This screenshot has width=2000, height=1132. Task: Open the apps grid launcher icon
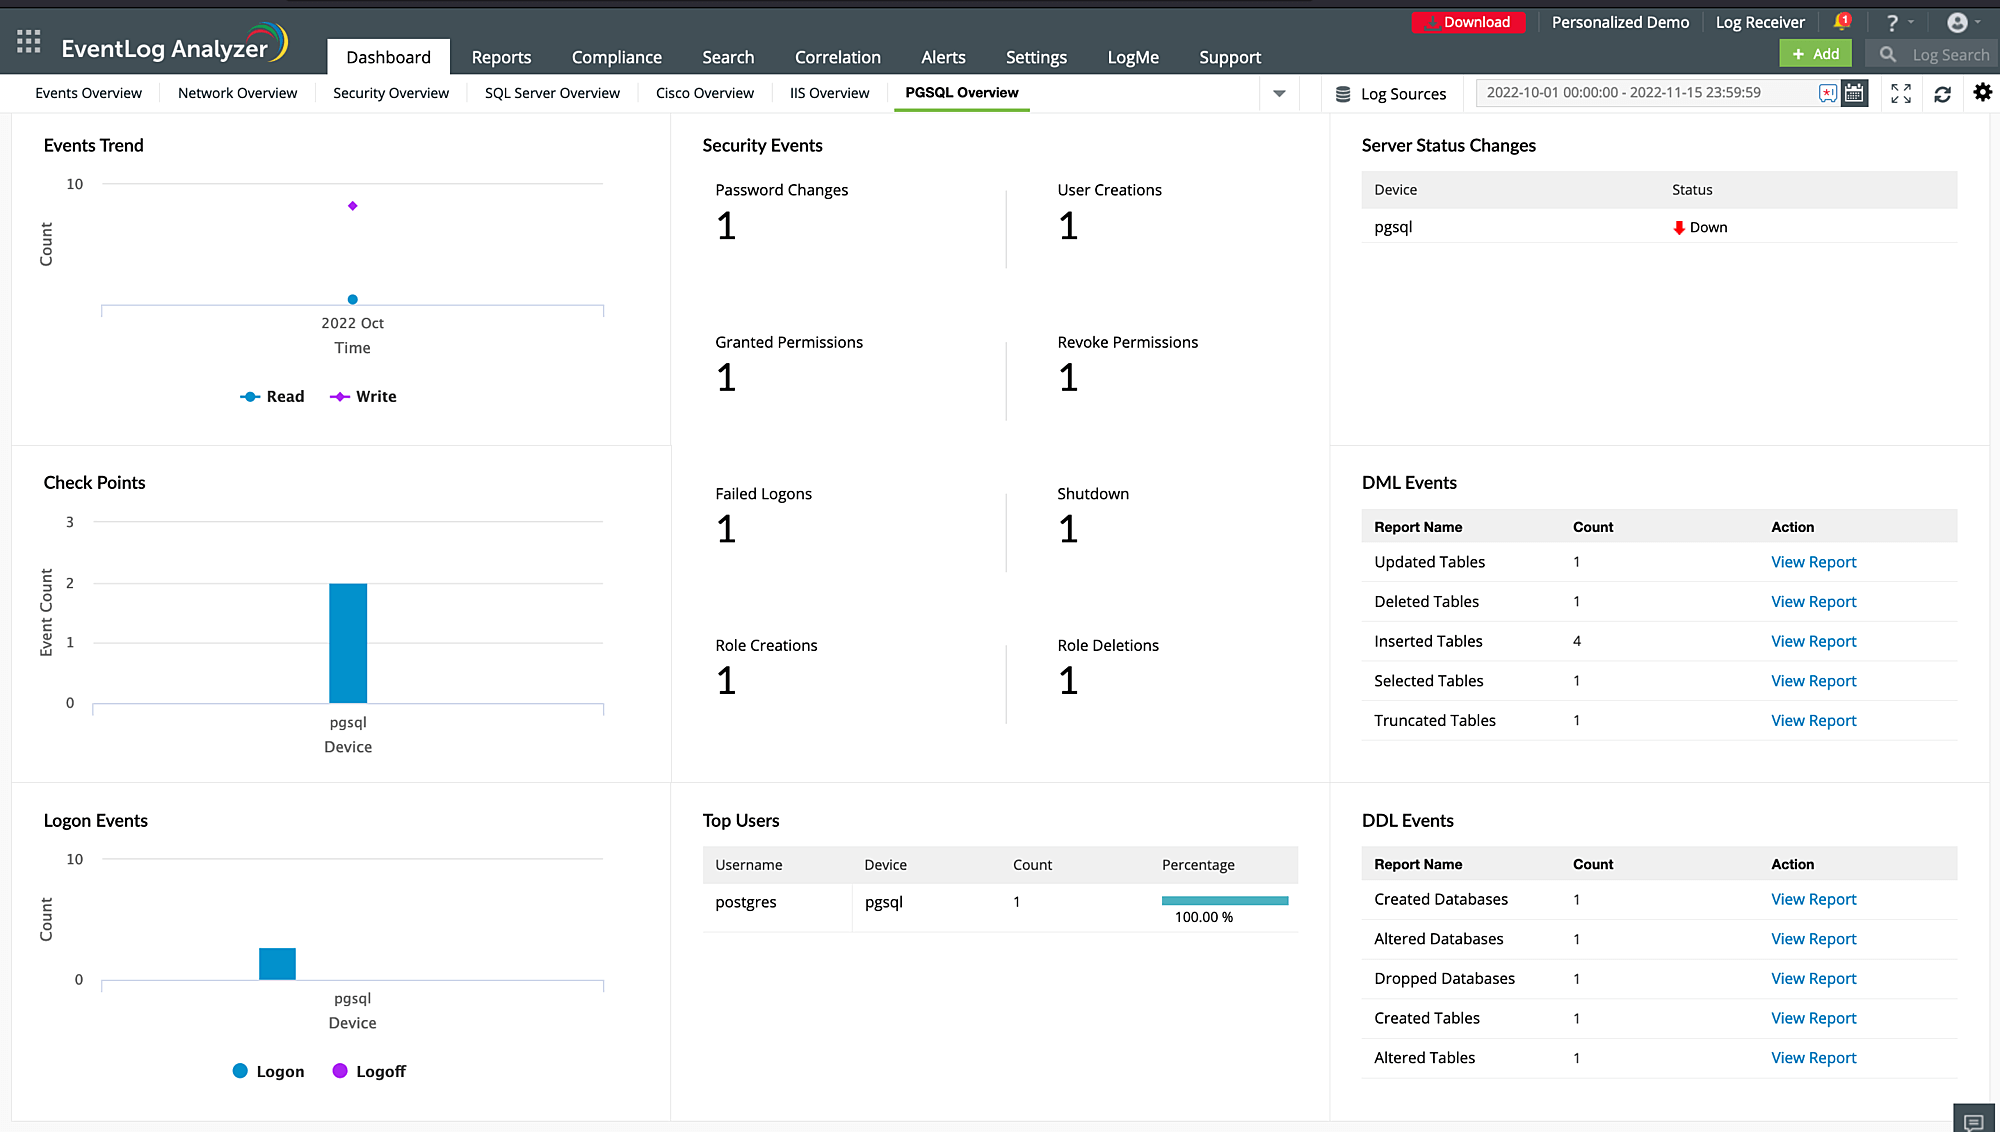(x=29, y=42)
